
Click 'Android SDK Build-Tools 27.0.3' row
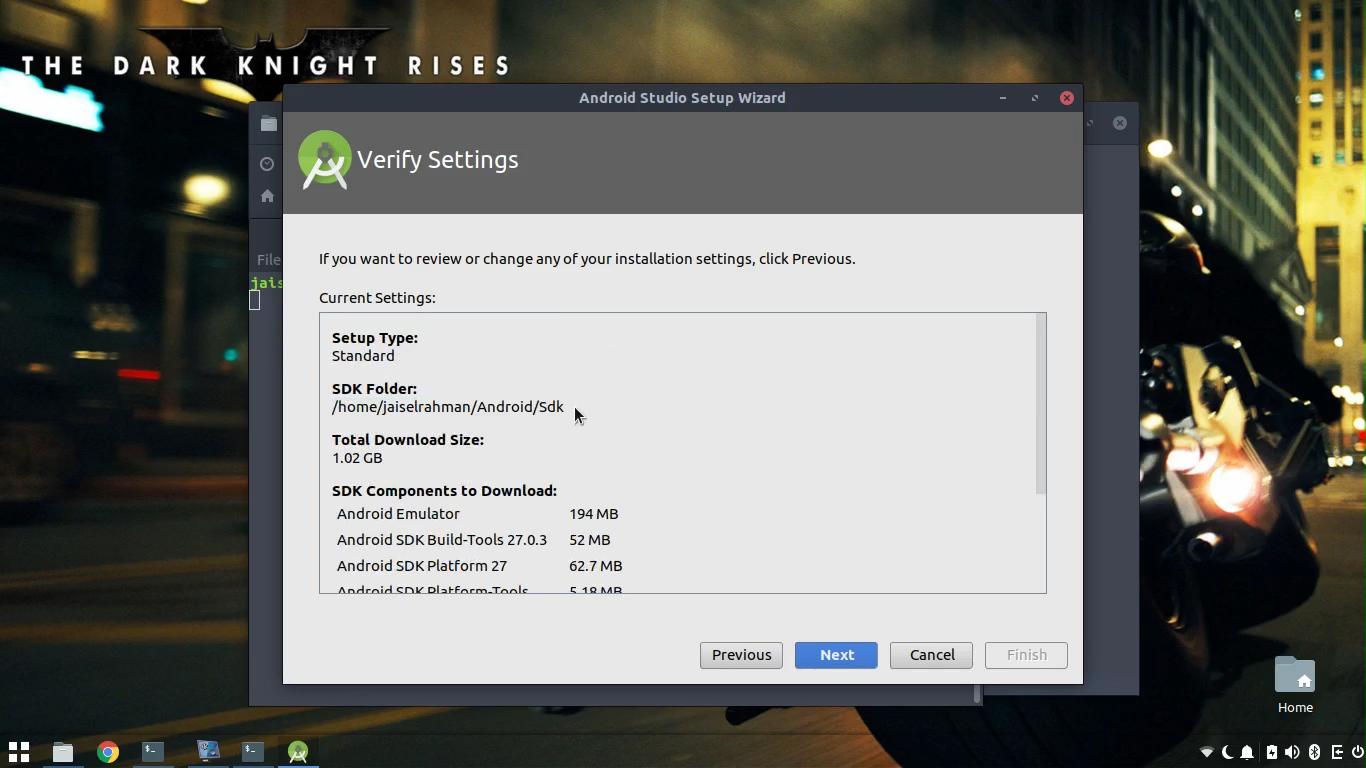442,540
